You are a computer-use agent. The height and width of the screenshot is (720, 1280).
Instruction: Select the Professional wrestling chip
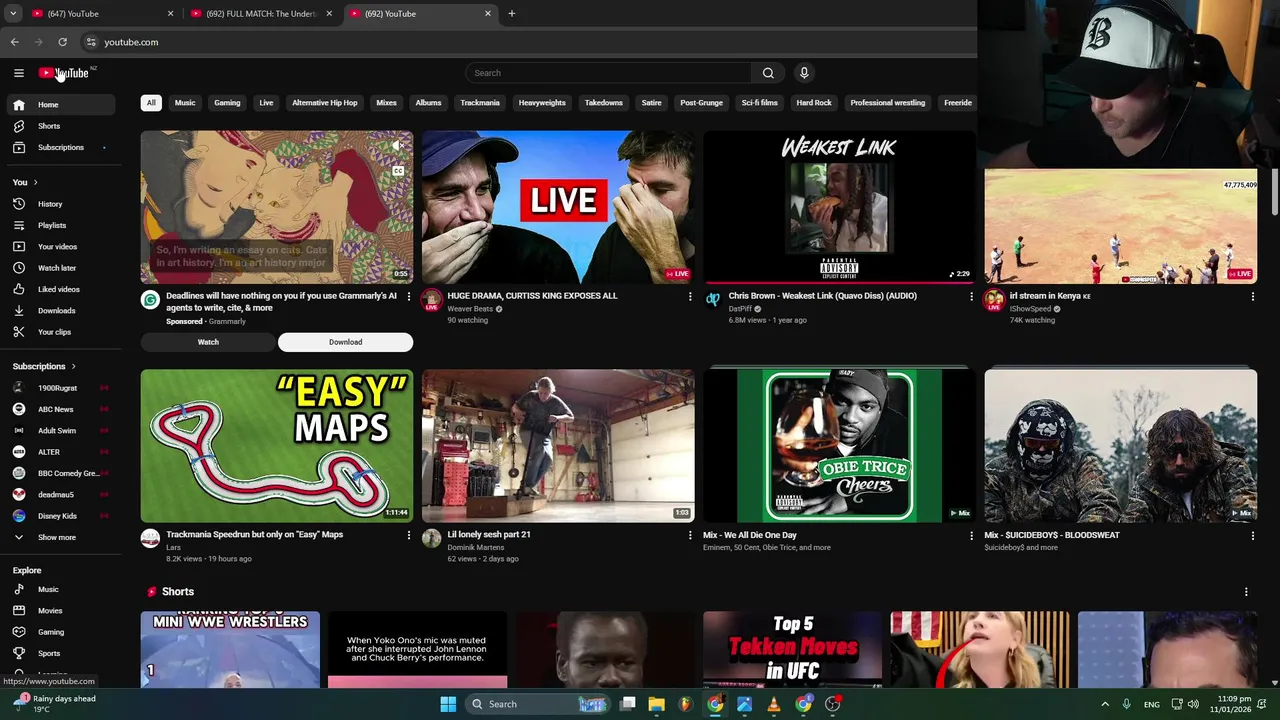(887, 103)
